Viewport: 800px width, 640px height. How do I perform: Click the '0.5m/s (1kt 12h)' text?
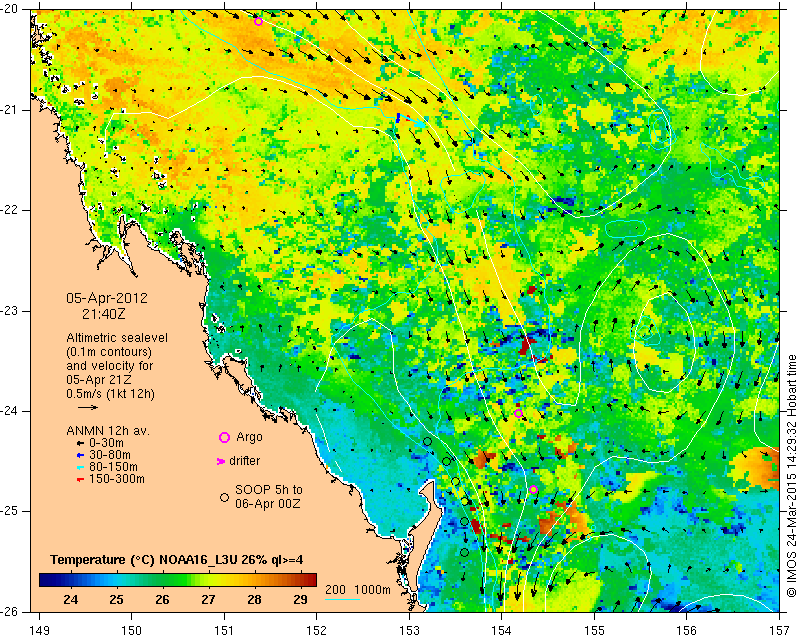click(110, 394)
